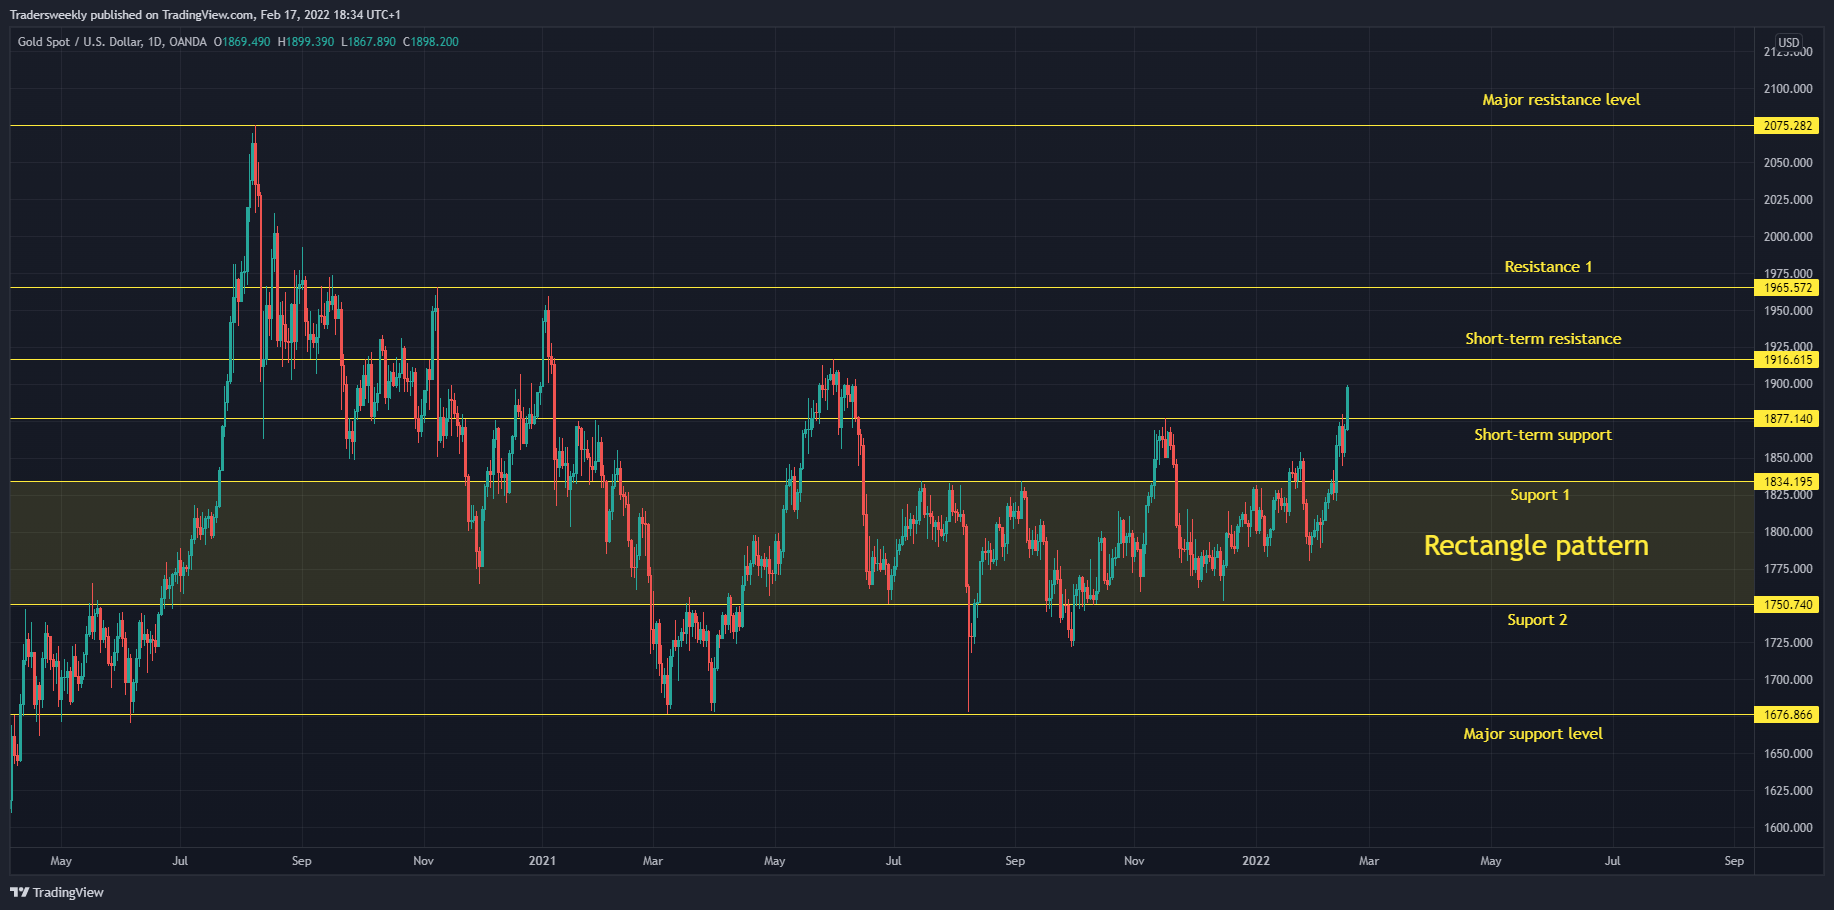Screen dimensions: 1834x910
Task: Click the Major support level label
Action: [1533, 734]
